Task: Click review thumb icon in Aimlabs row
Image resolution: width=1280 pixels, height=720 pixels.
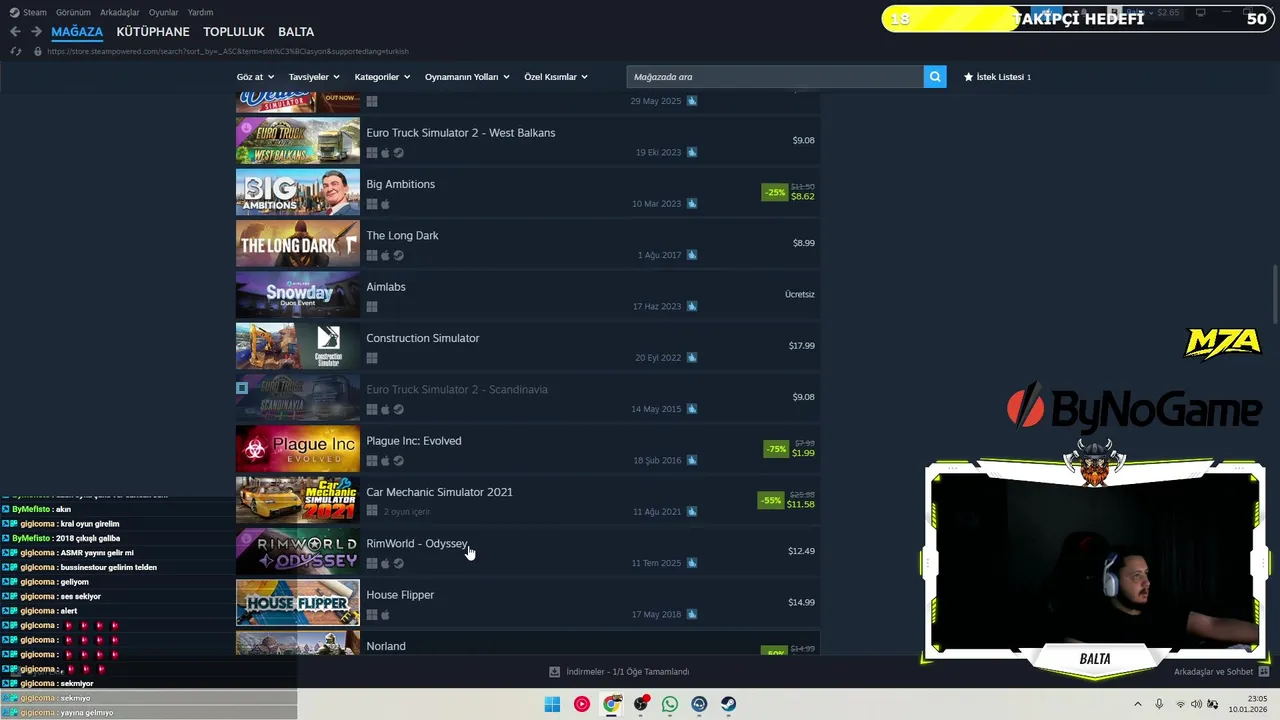Action: [x=692, y=307]
